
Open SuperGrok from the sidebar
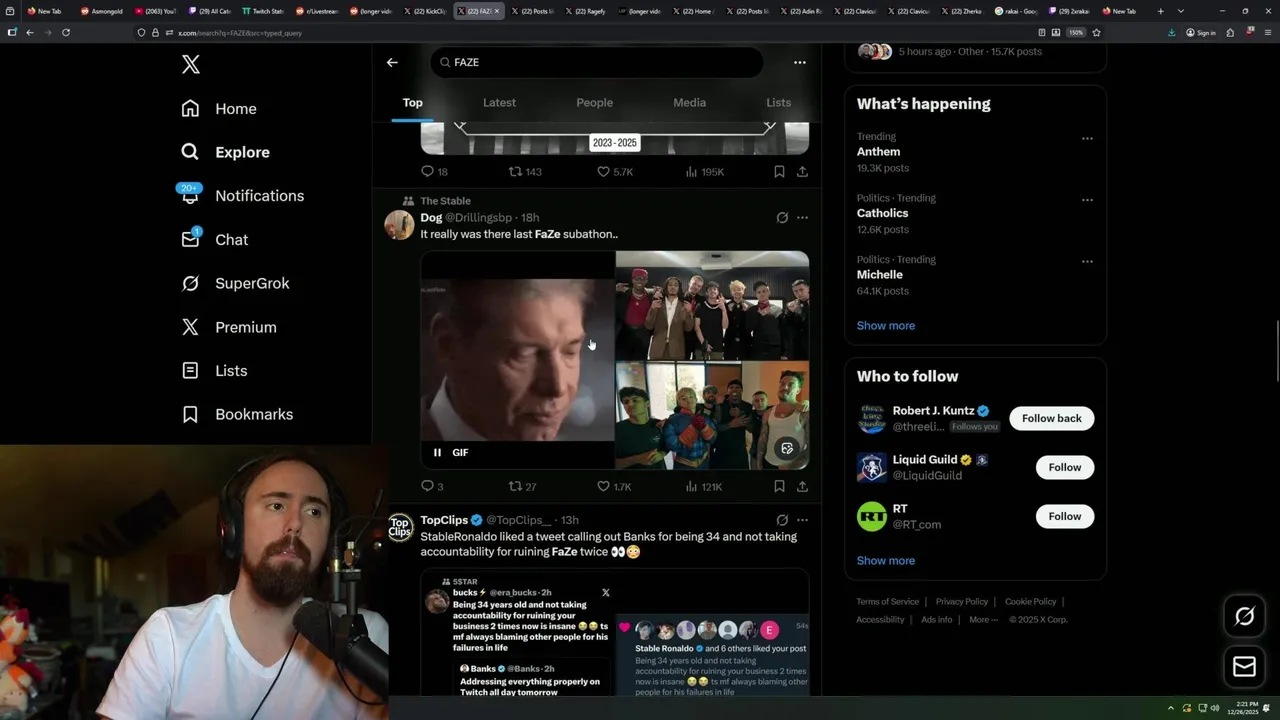coord(235,283)
